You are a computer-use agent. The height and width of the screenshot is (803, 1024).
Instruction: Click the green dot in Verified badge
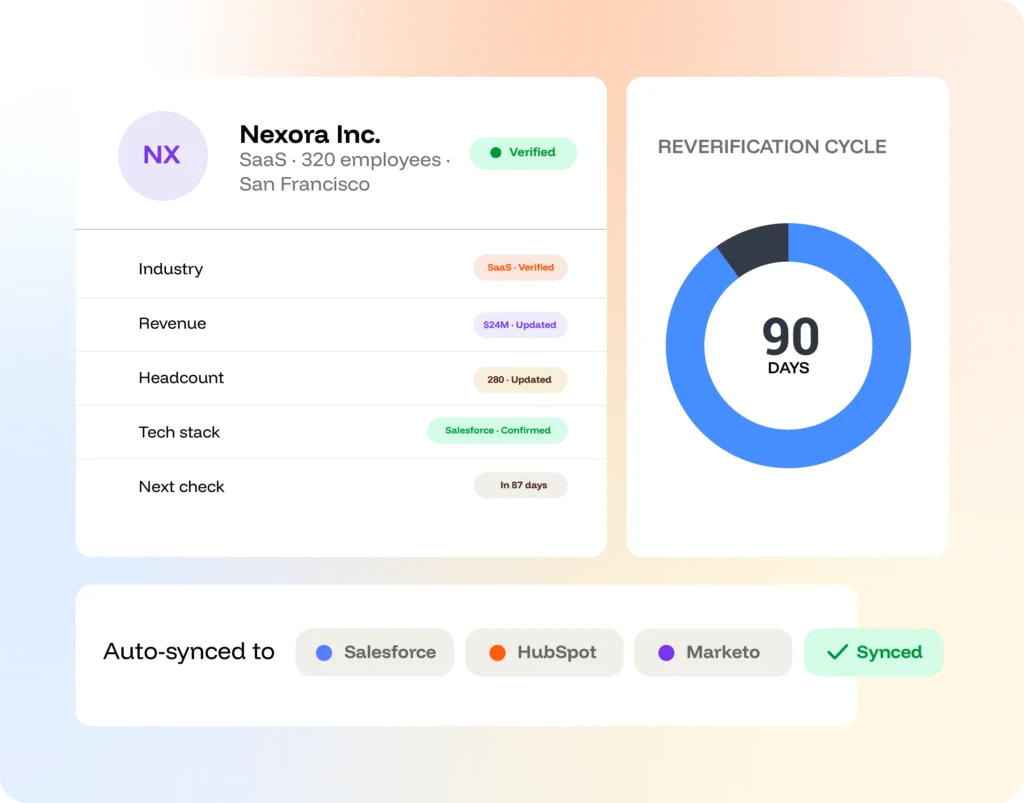[x=496, y=153]
